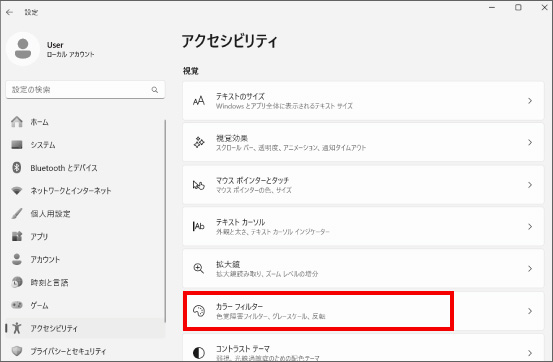Viewport: 553px width, 362px height.
Task: Open ホーム in the sidebar
Action: tap(85, 122)
